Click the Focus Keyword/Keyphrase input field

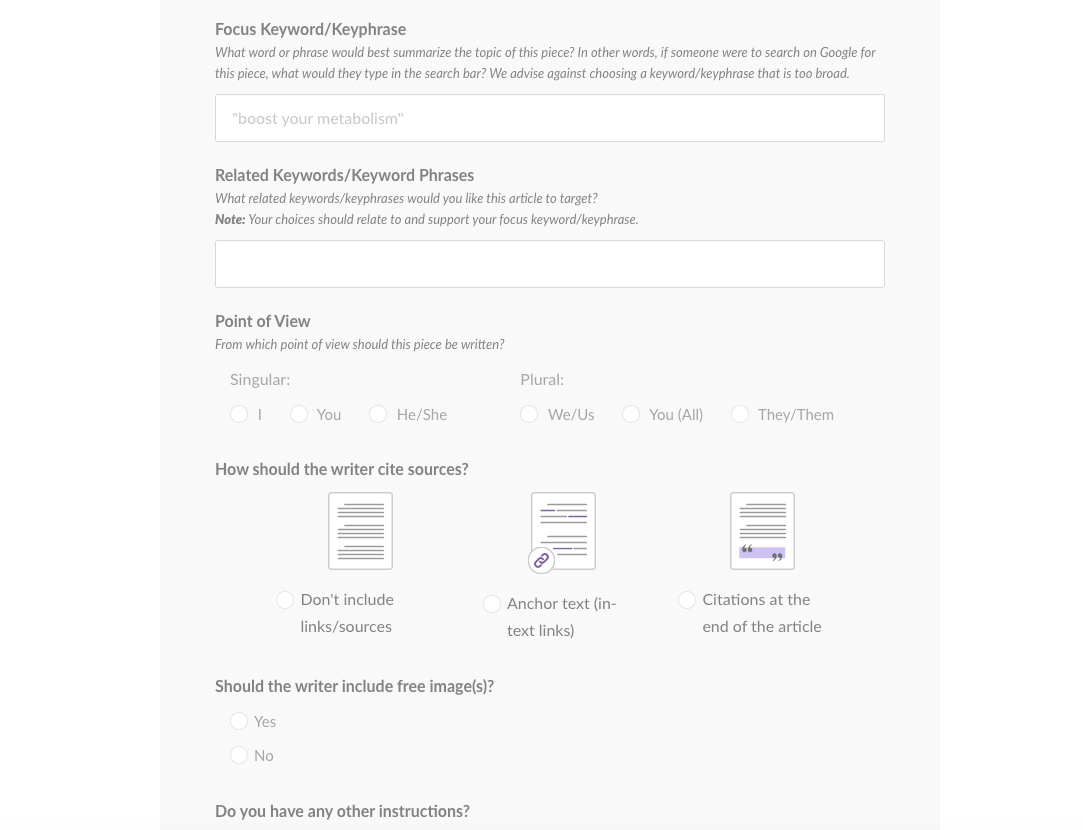(550, 118)
